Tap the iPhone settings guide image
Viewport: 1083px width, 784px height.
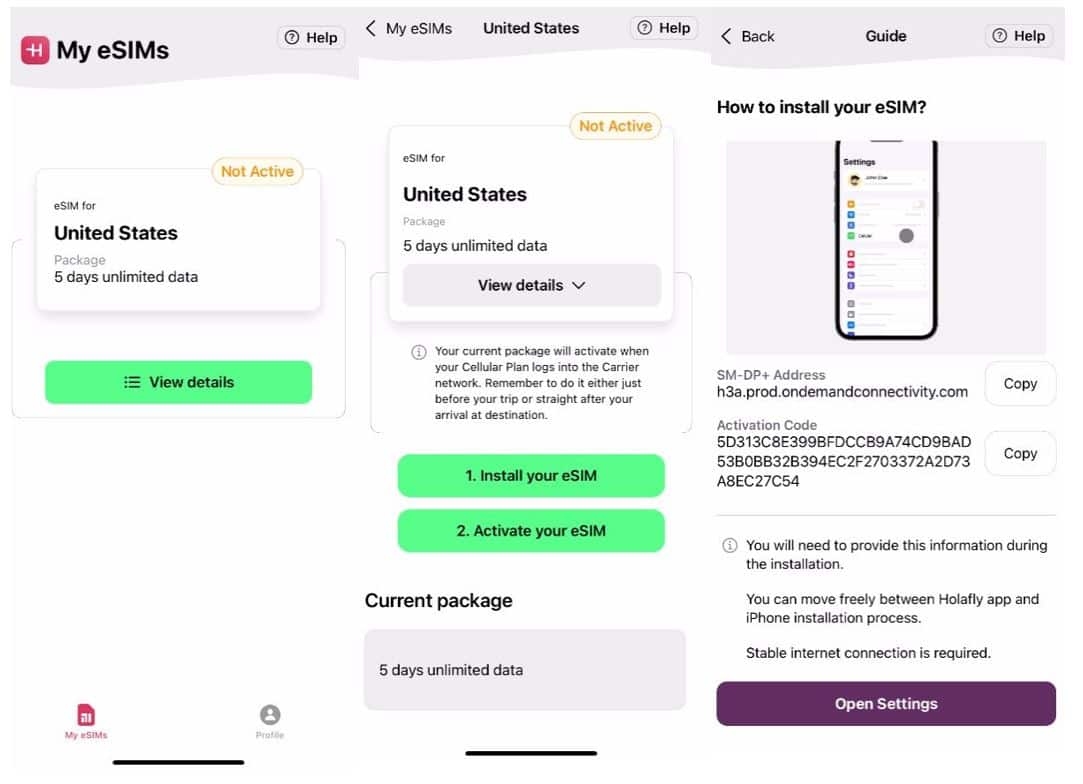885,247
